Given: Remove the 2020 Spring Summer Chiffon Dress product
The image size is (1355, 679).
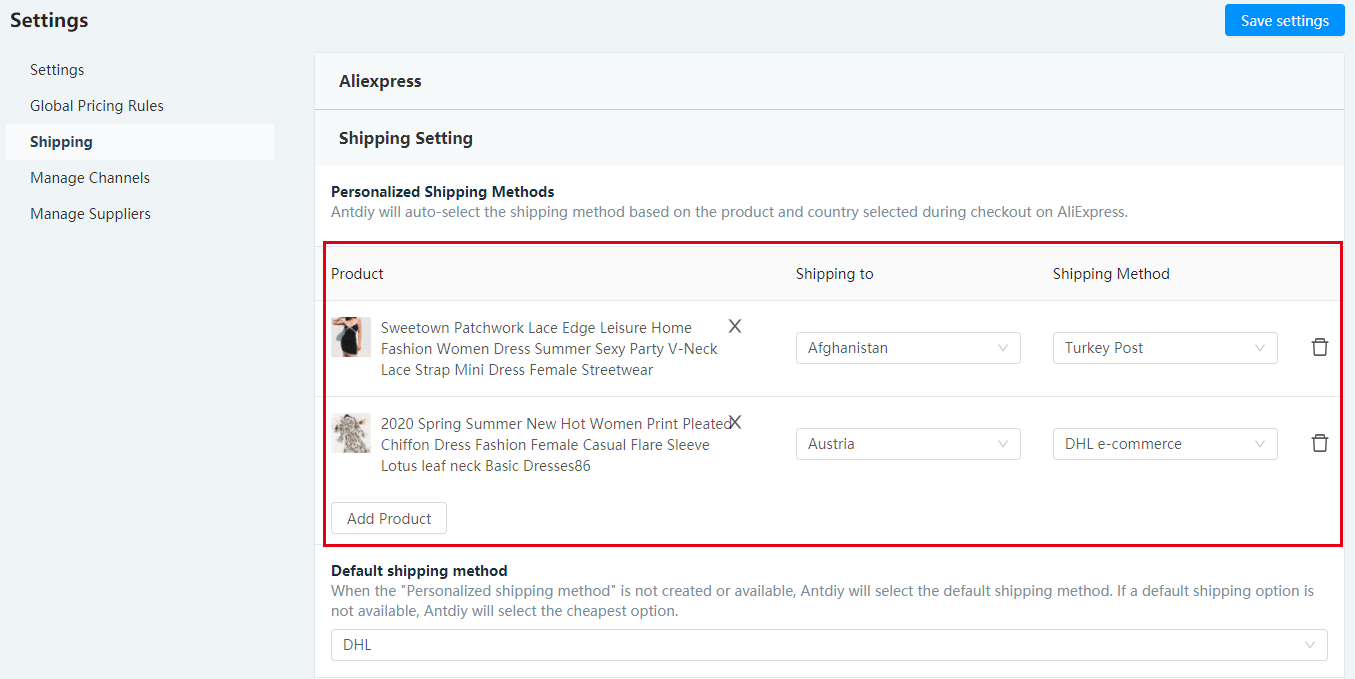Looking at the screenshot, I should [x=735, y=422].
